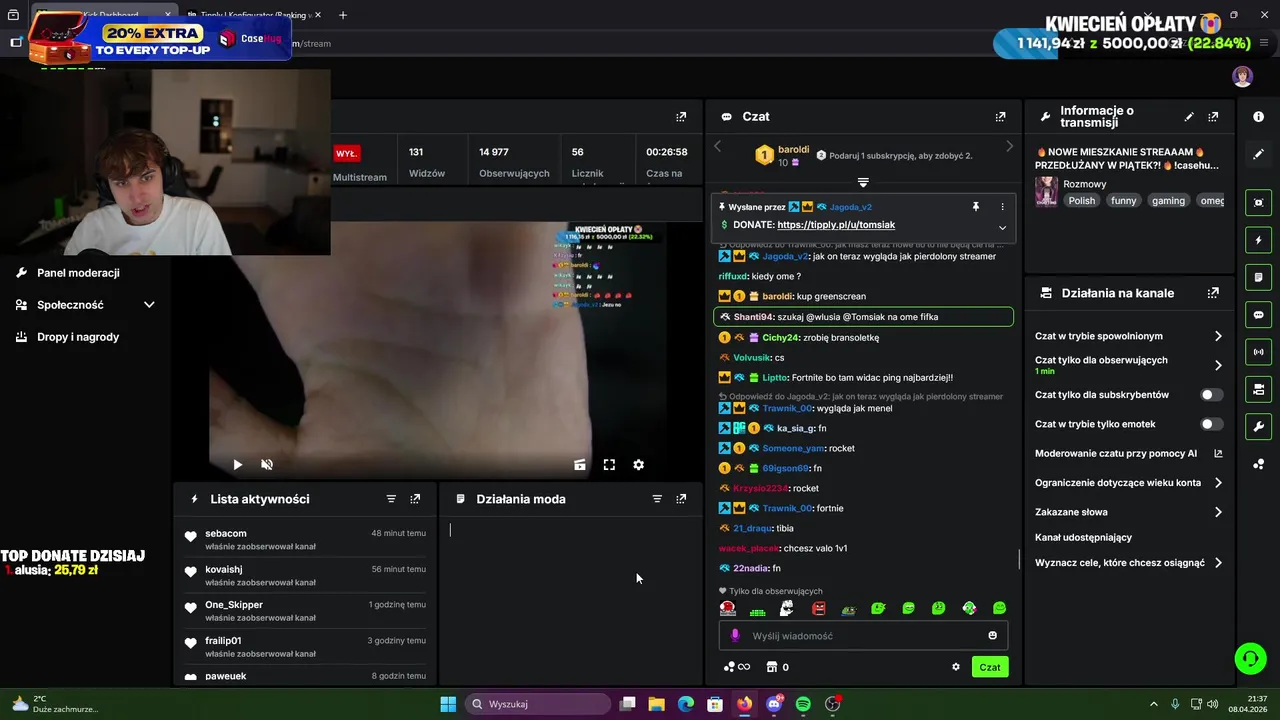Image resolution: width=1280 pixels, height=720 pixels.
Task: Open a new browser tab with plus
Action: (342, 15)
